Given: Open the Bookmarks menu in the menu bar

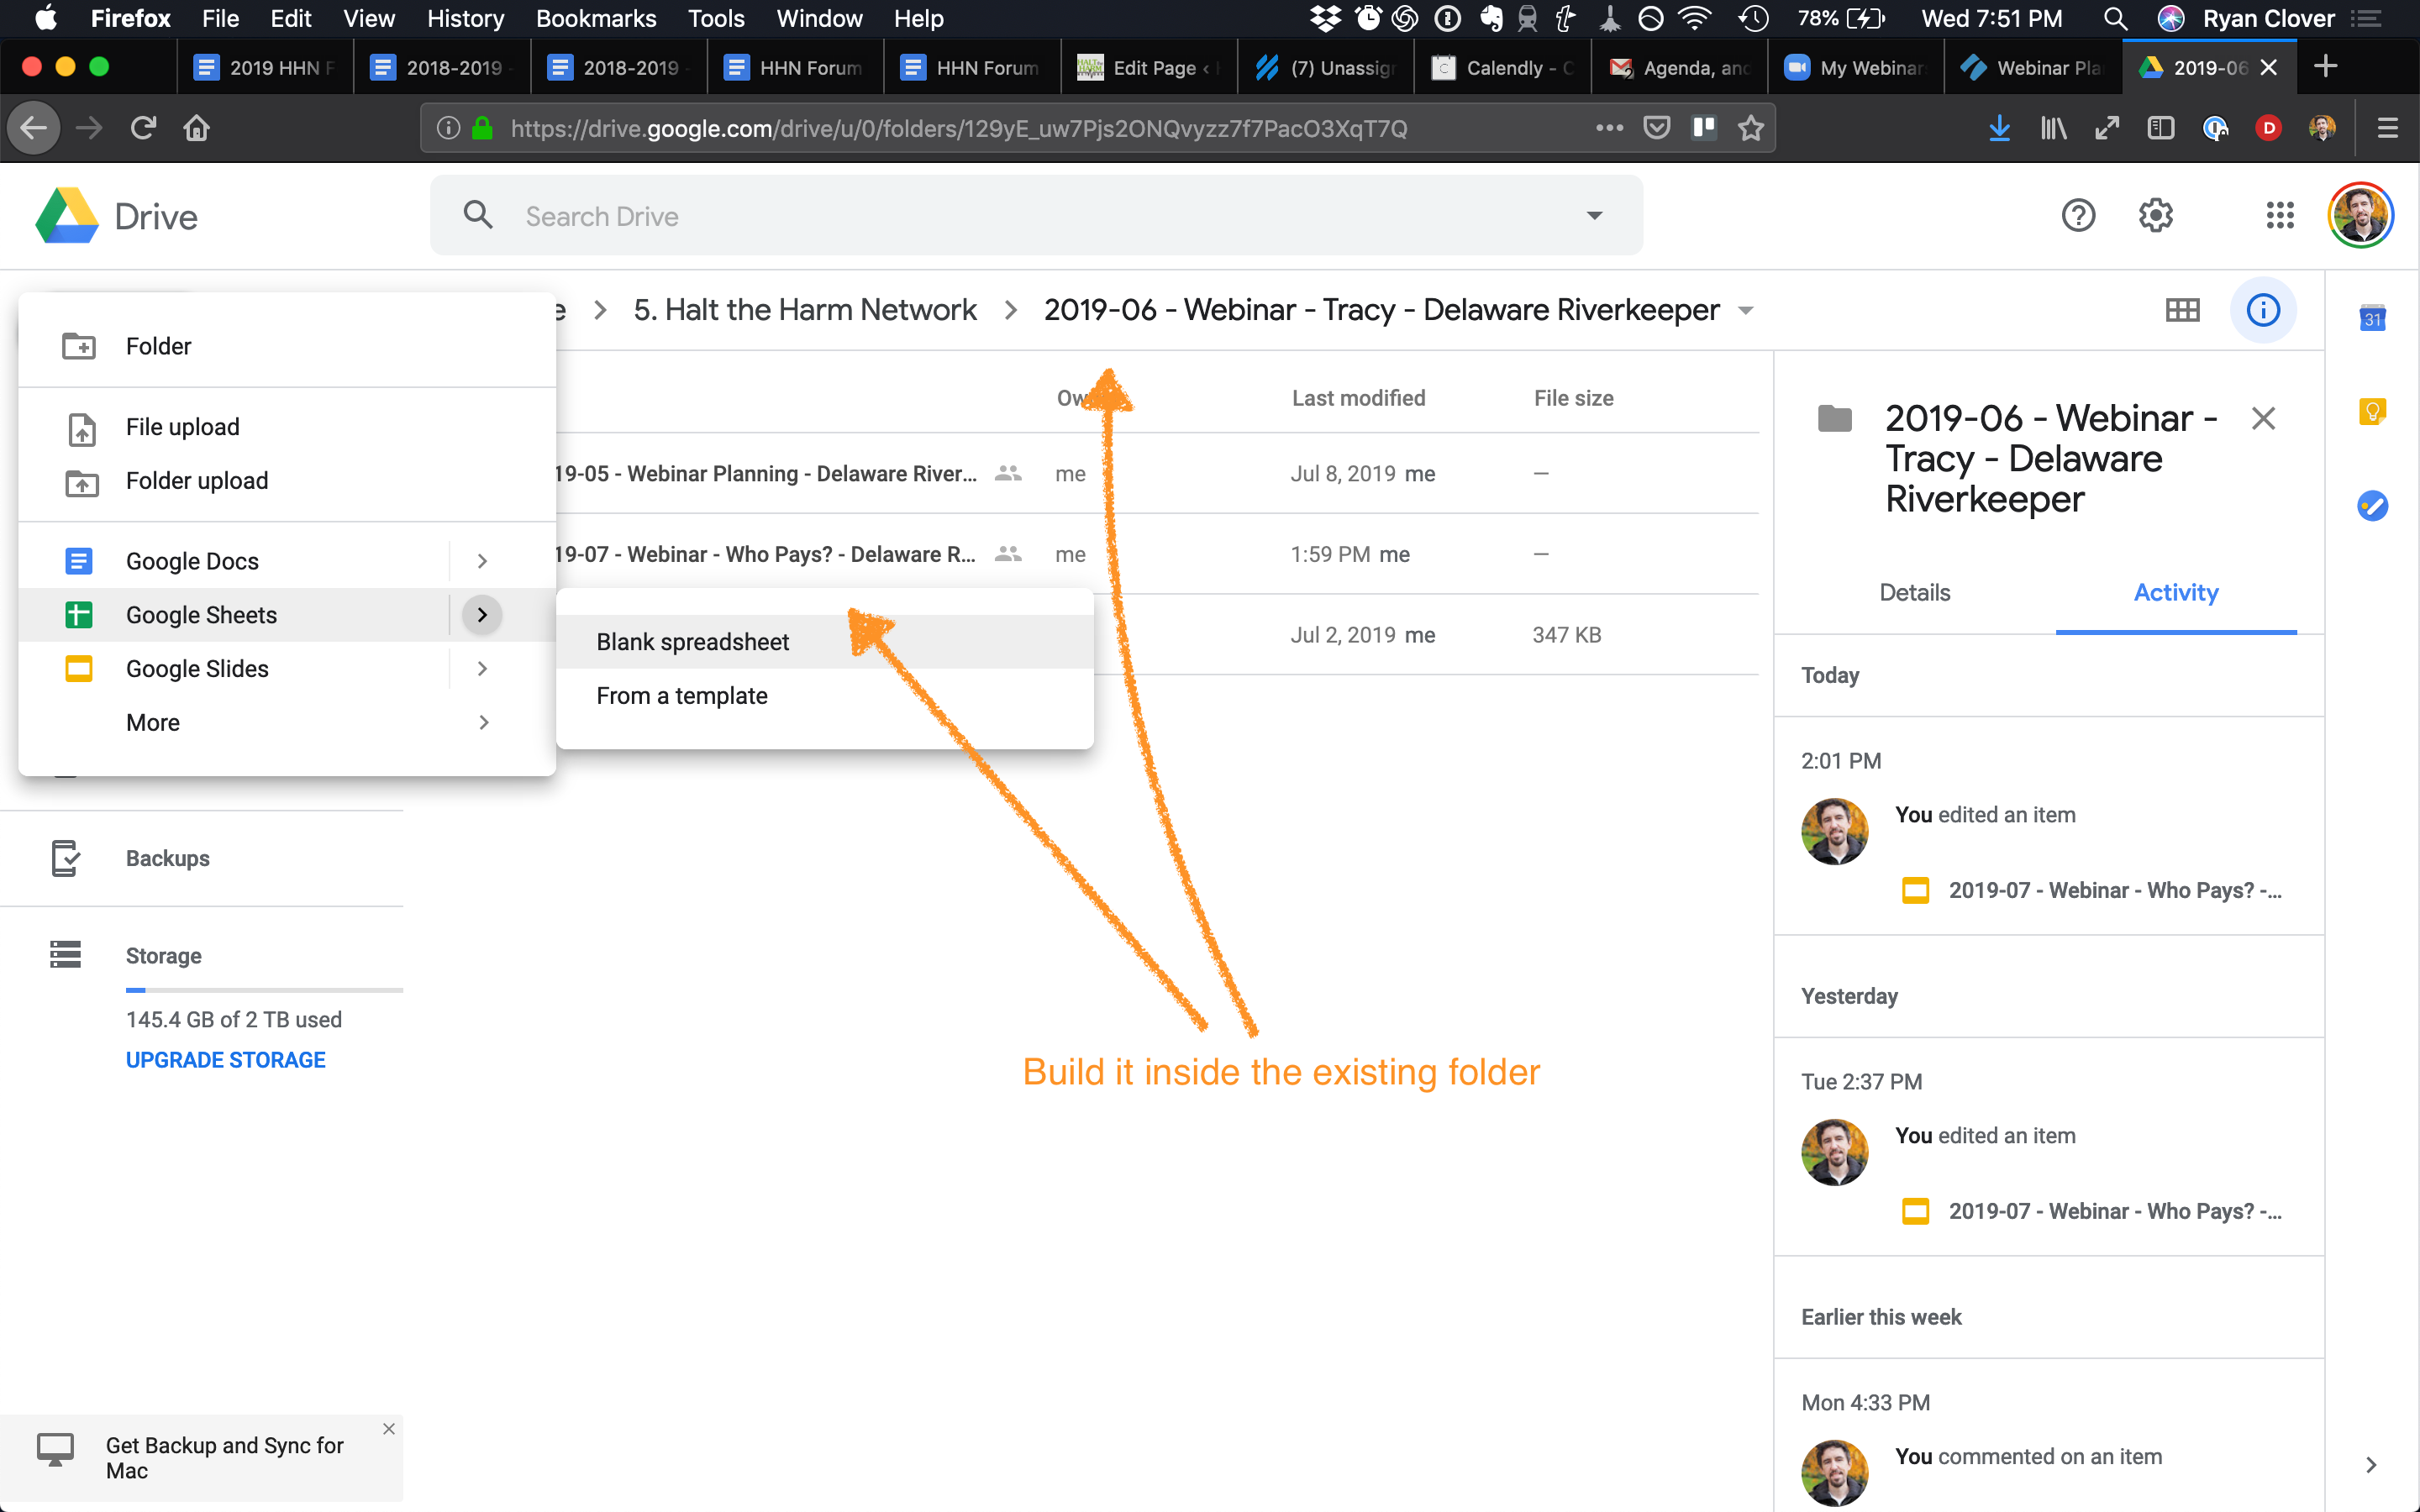Looking at the screenshot, I should tap(596, 18).
